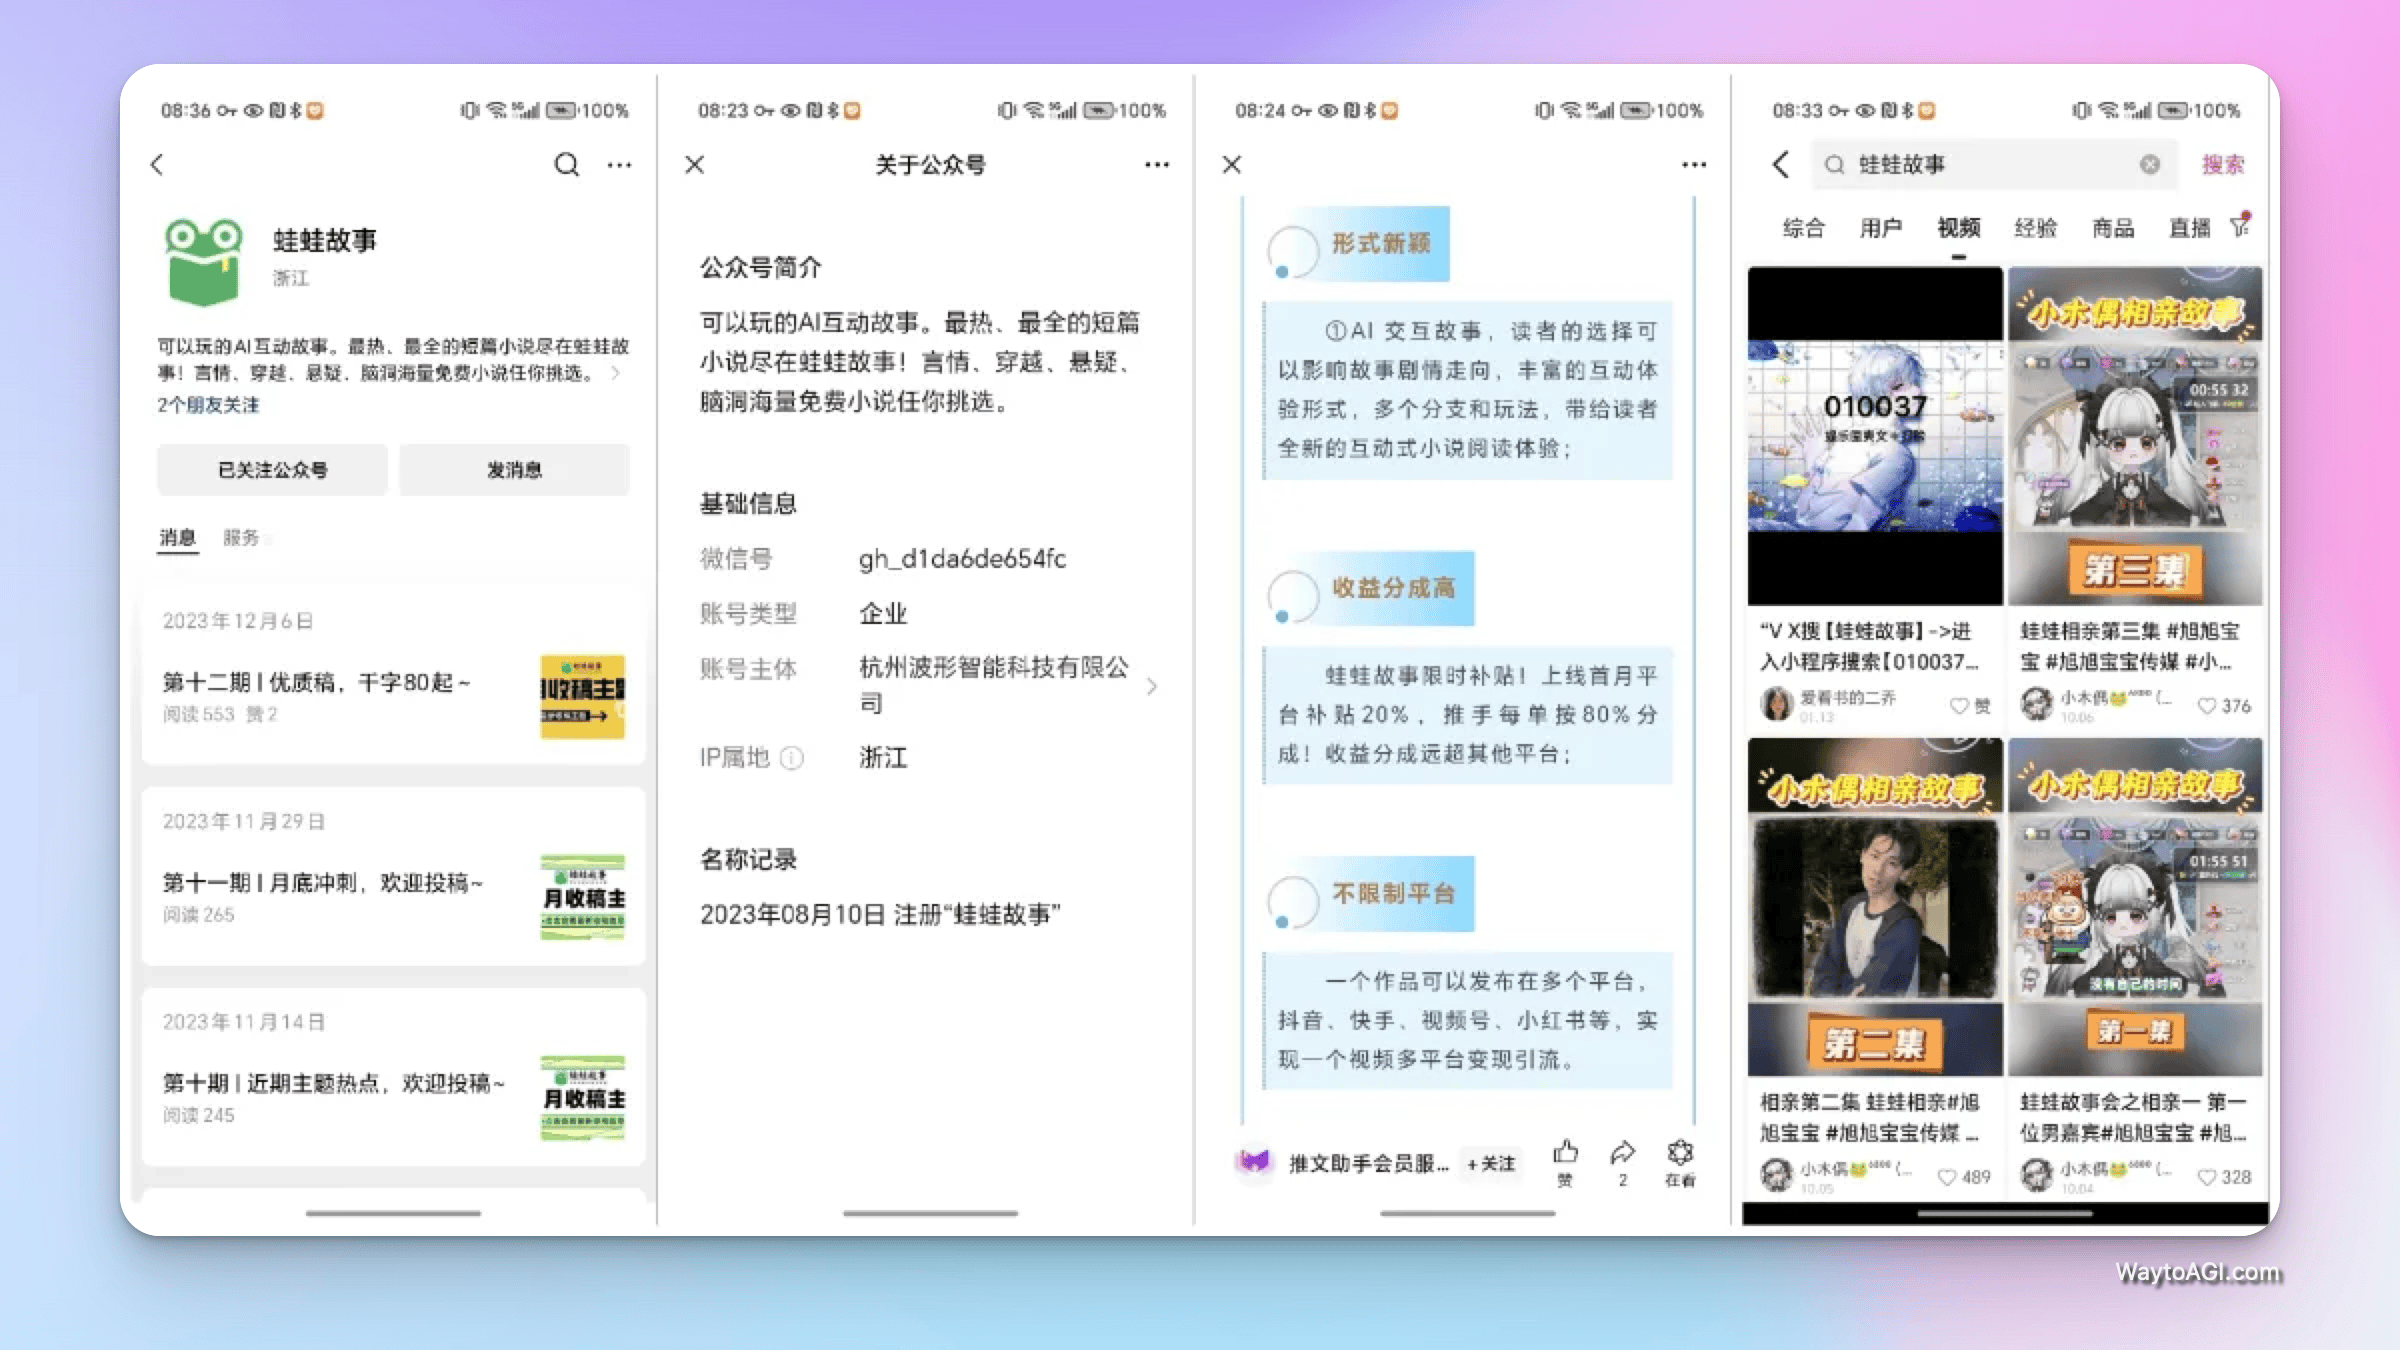This screenshot has height=1350, width=2400.
Task: Open article 第十期 近期主题热点，欢迎投稿
Action: click(x=333, y=1083)
